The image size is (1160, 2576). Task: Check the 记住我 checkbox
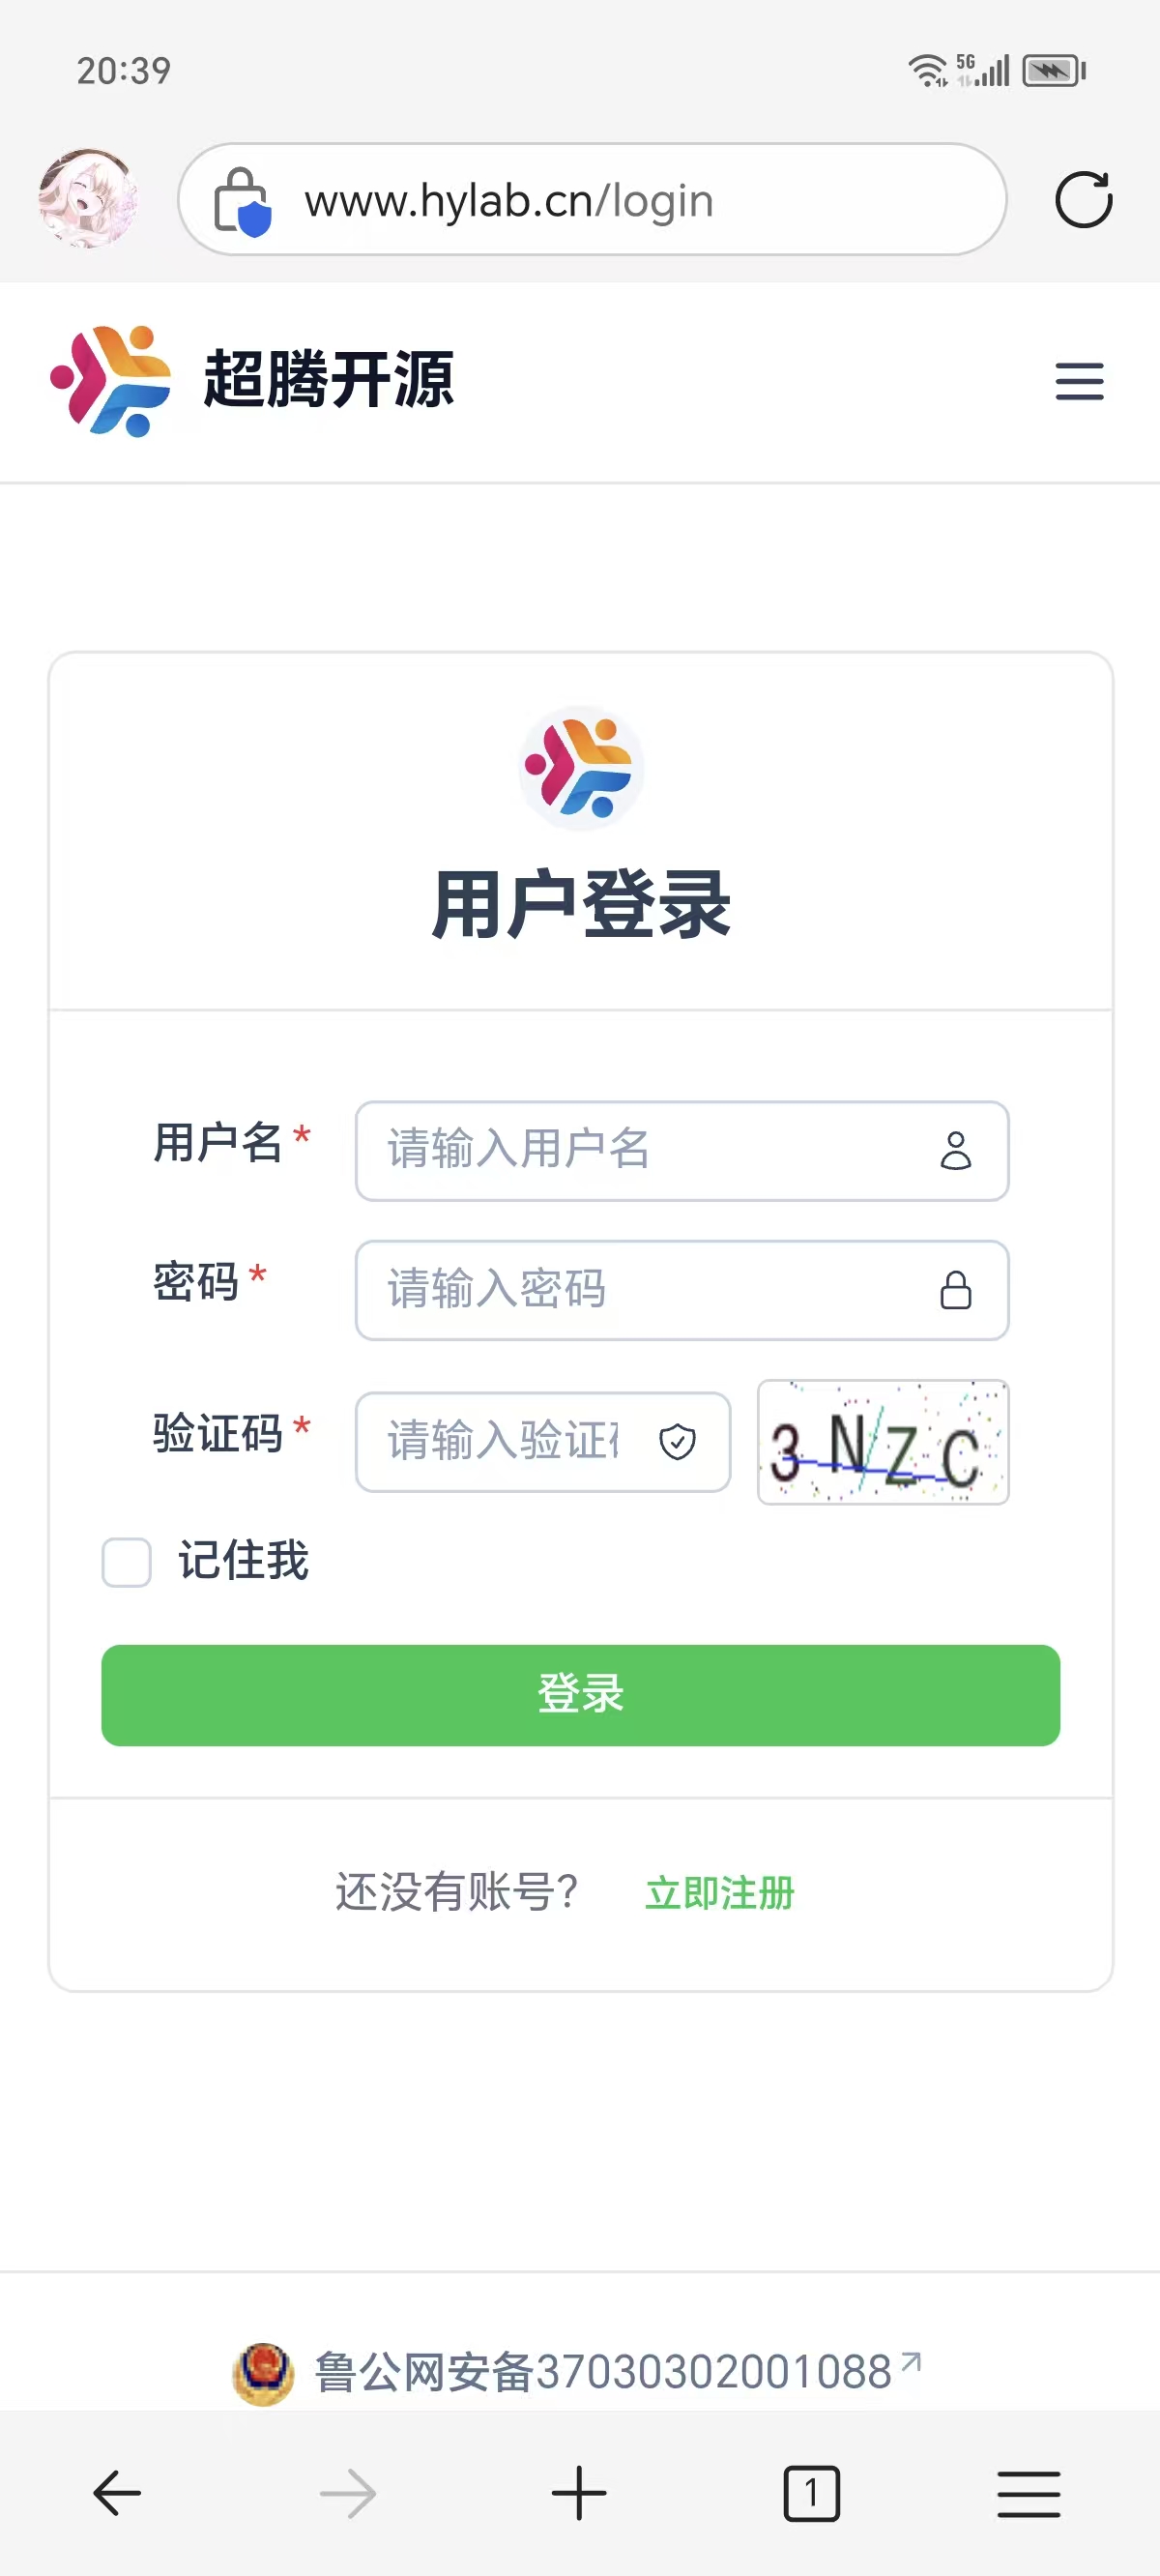127,1562
